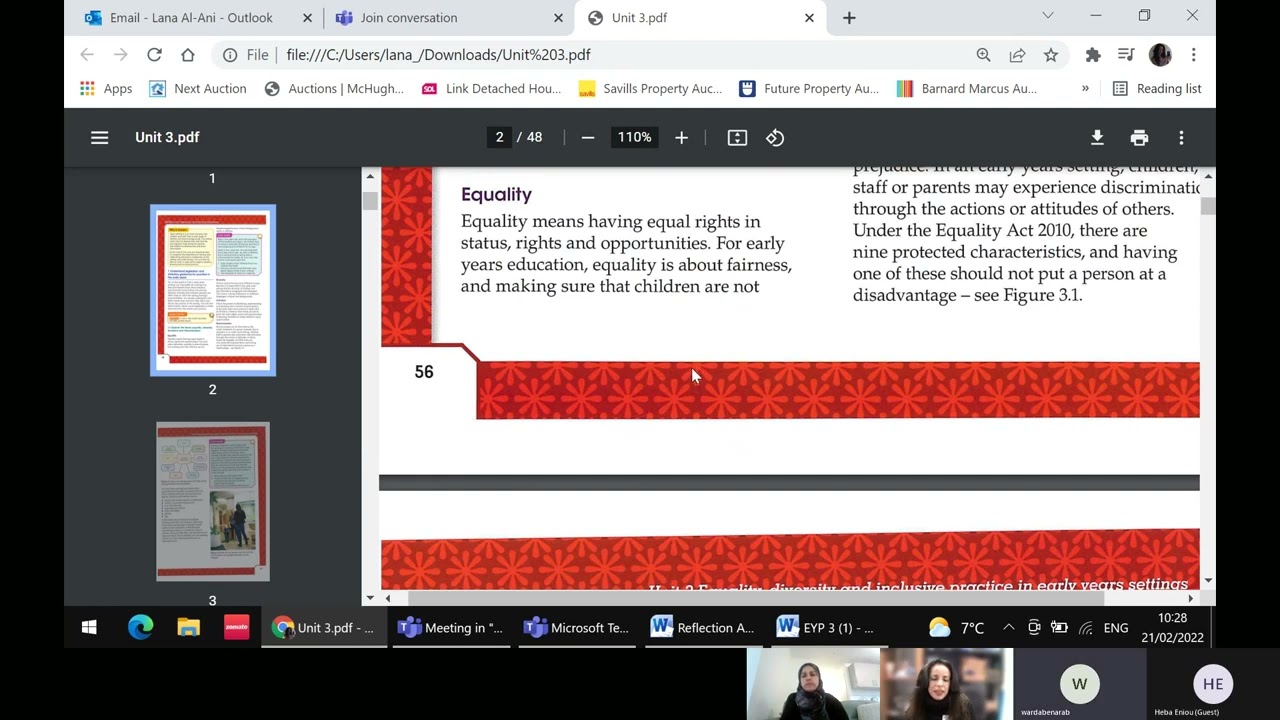The width and height of the screenshot is (1280, 720).
Task: Bookmark this page with the star
Action: (1051, 55)
